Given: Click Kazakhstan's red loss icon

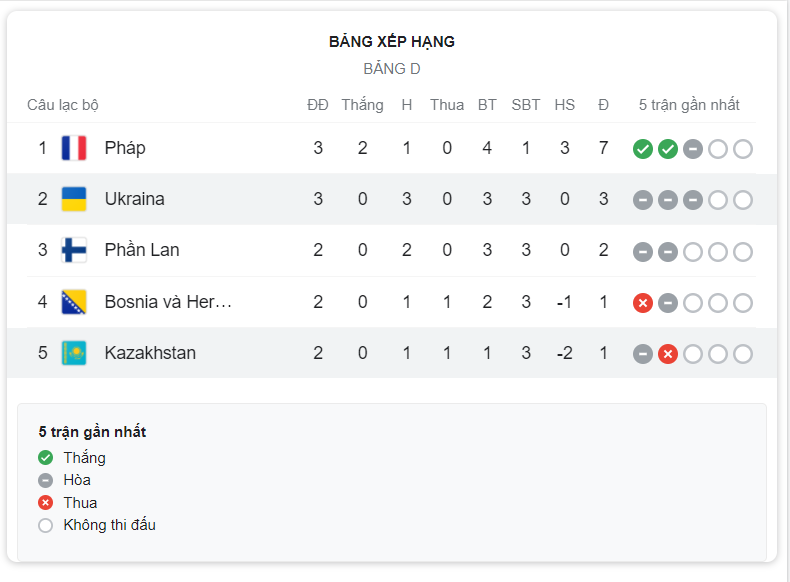Looking at the screenshot, I should tap(668, 354).
